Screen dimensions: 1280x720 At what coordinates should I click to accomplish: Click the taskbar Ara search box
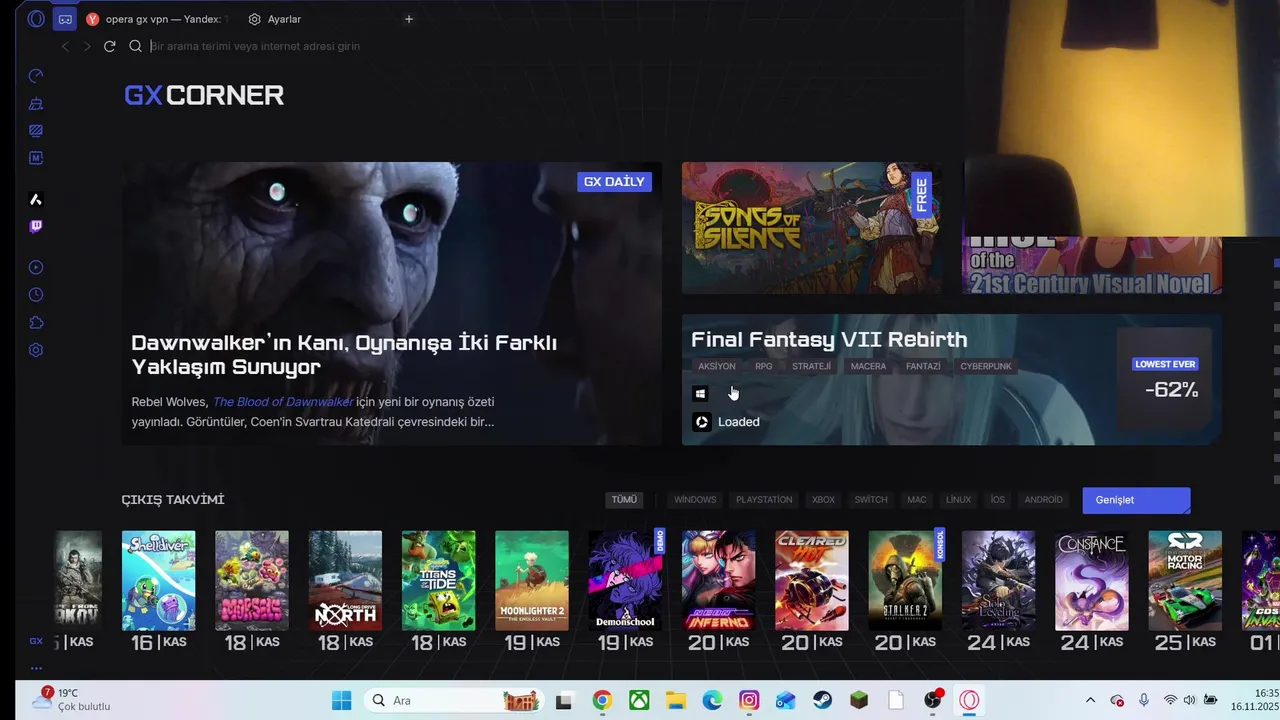coord(454,701)
